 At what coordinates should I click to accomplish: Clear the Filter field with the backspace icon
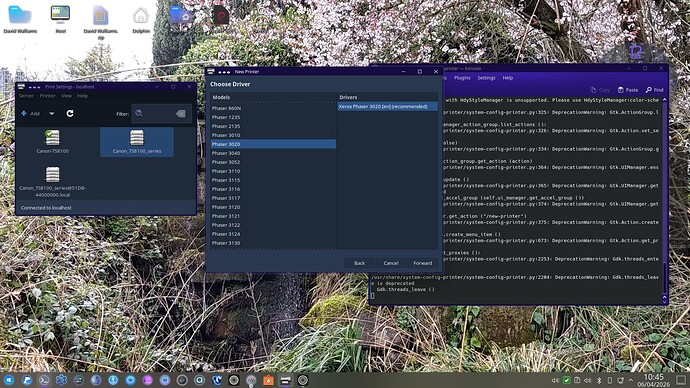(180, 113)
